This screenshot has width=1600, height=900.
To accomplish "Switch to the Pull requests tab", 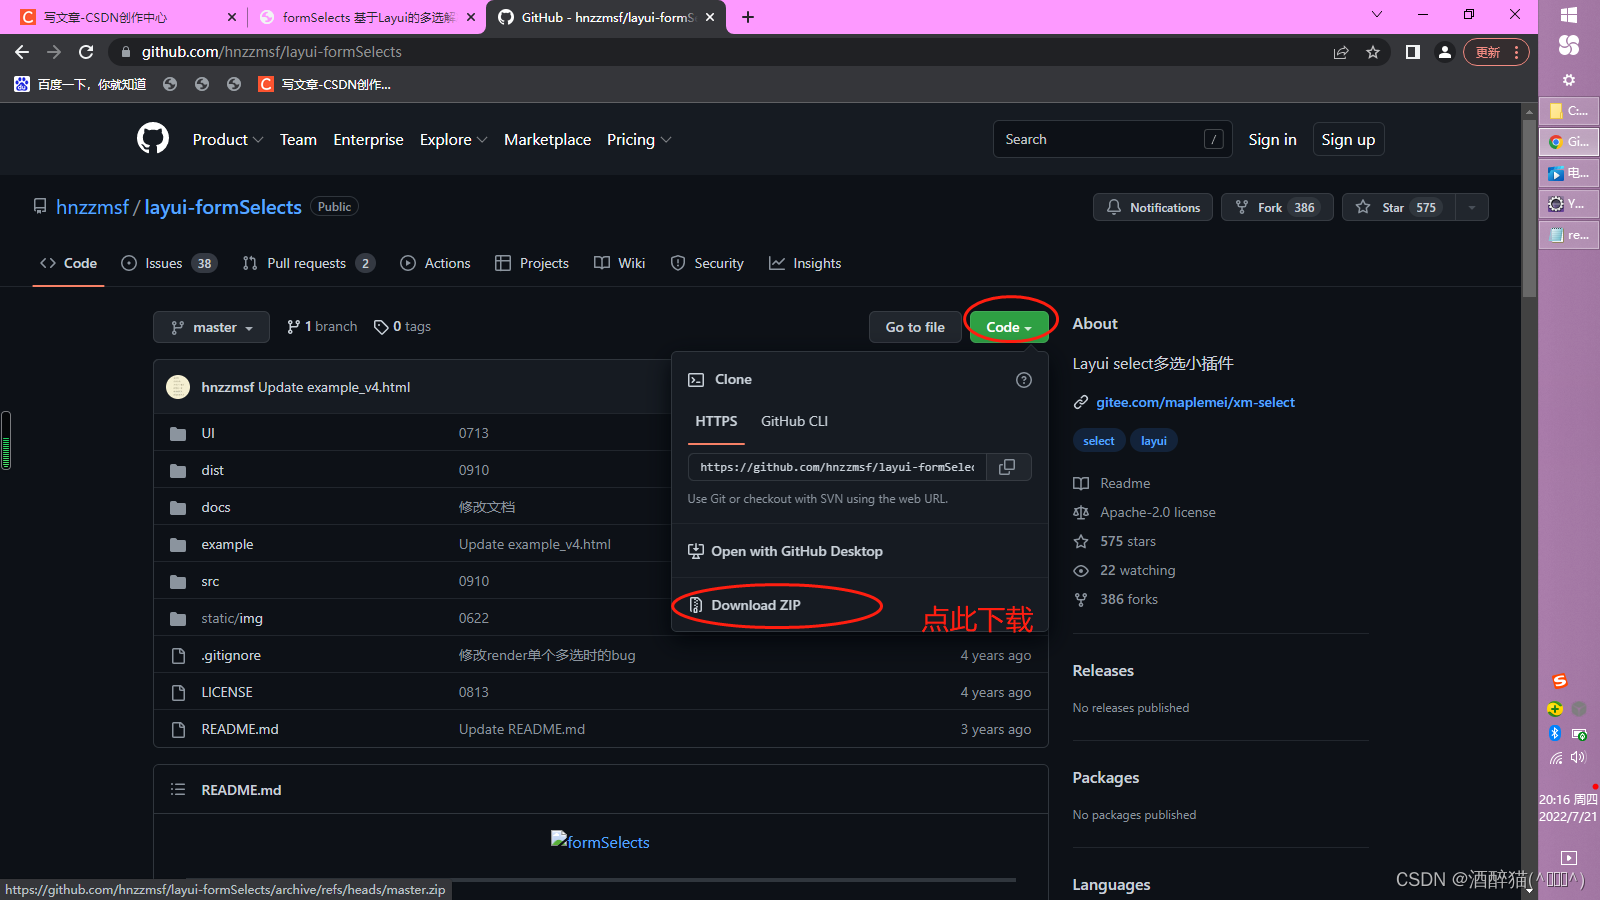I will tap(308, 263).
